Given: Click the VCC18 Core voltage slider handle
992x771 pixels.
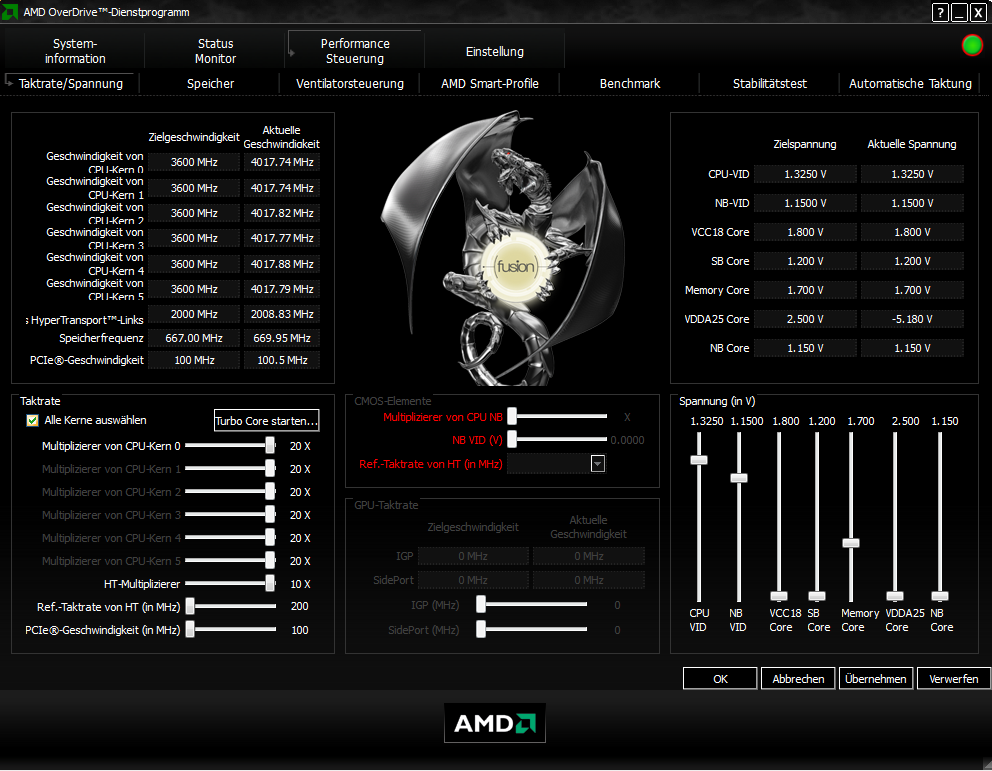Looking at the screenshot, I should [x=779, y=596].
